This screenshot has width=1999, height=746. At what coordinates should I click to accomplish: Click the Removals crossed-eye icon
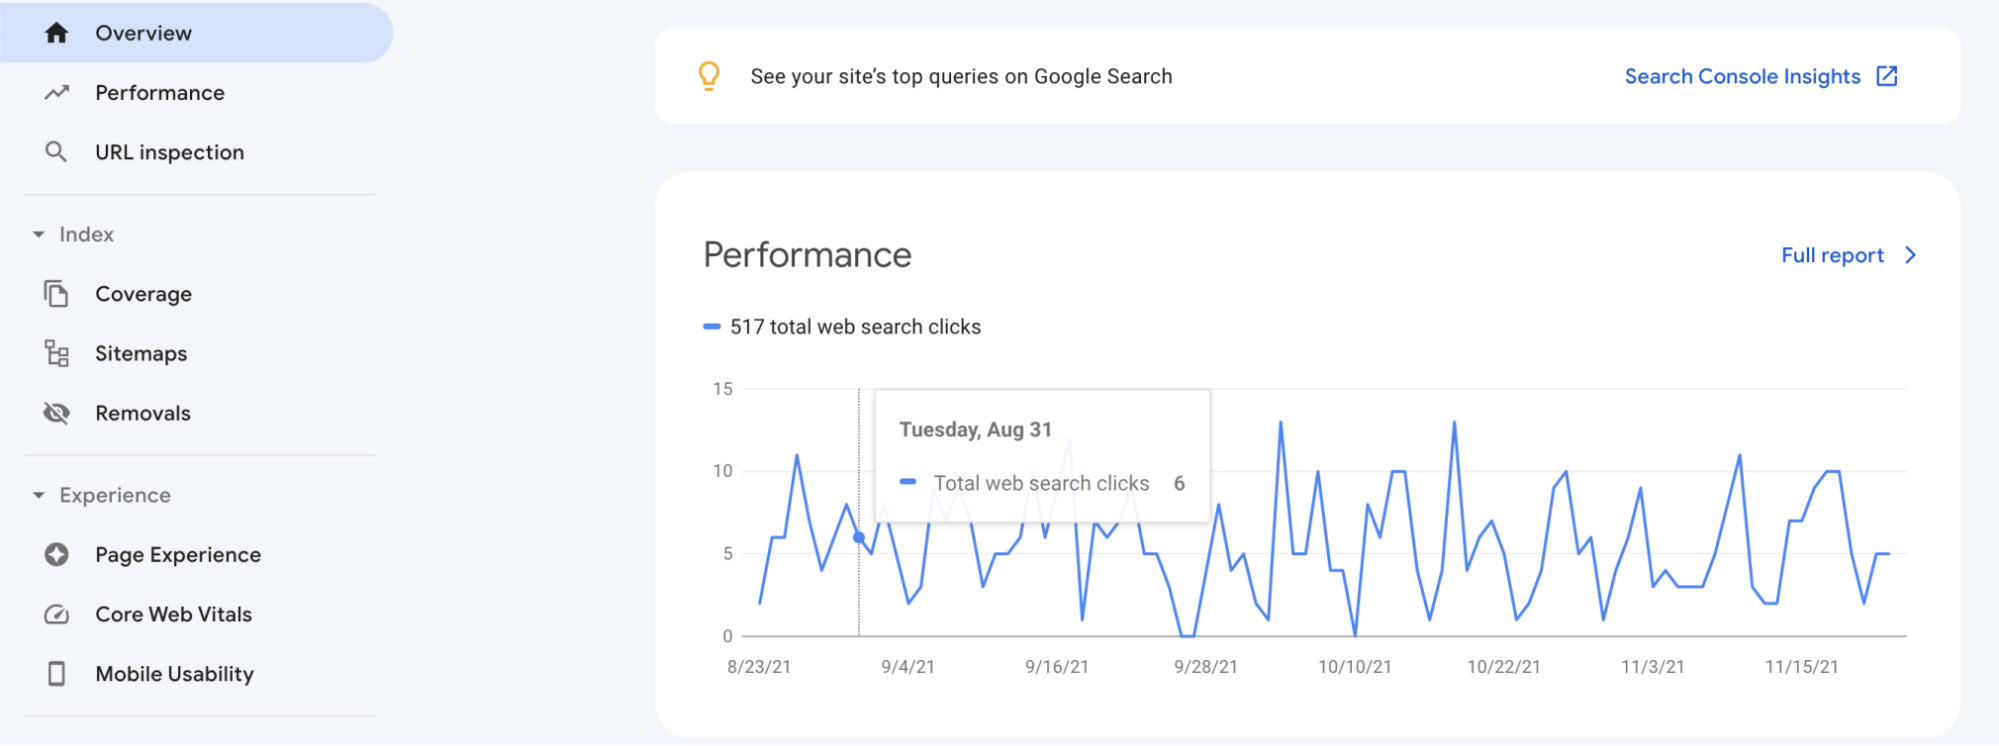57,413
